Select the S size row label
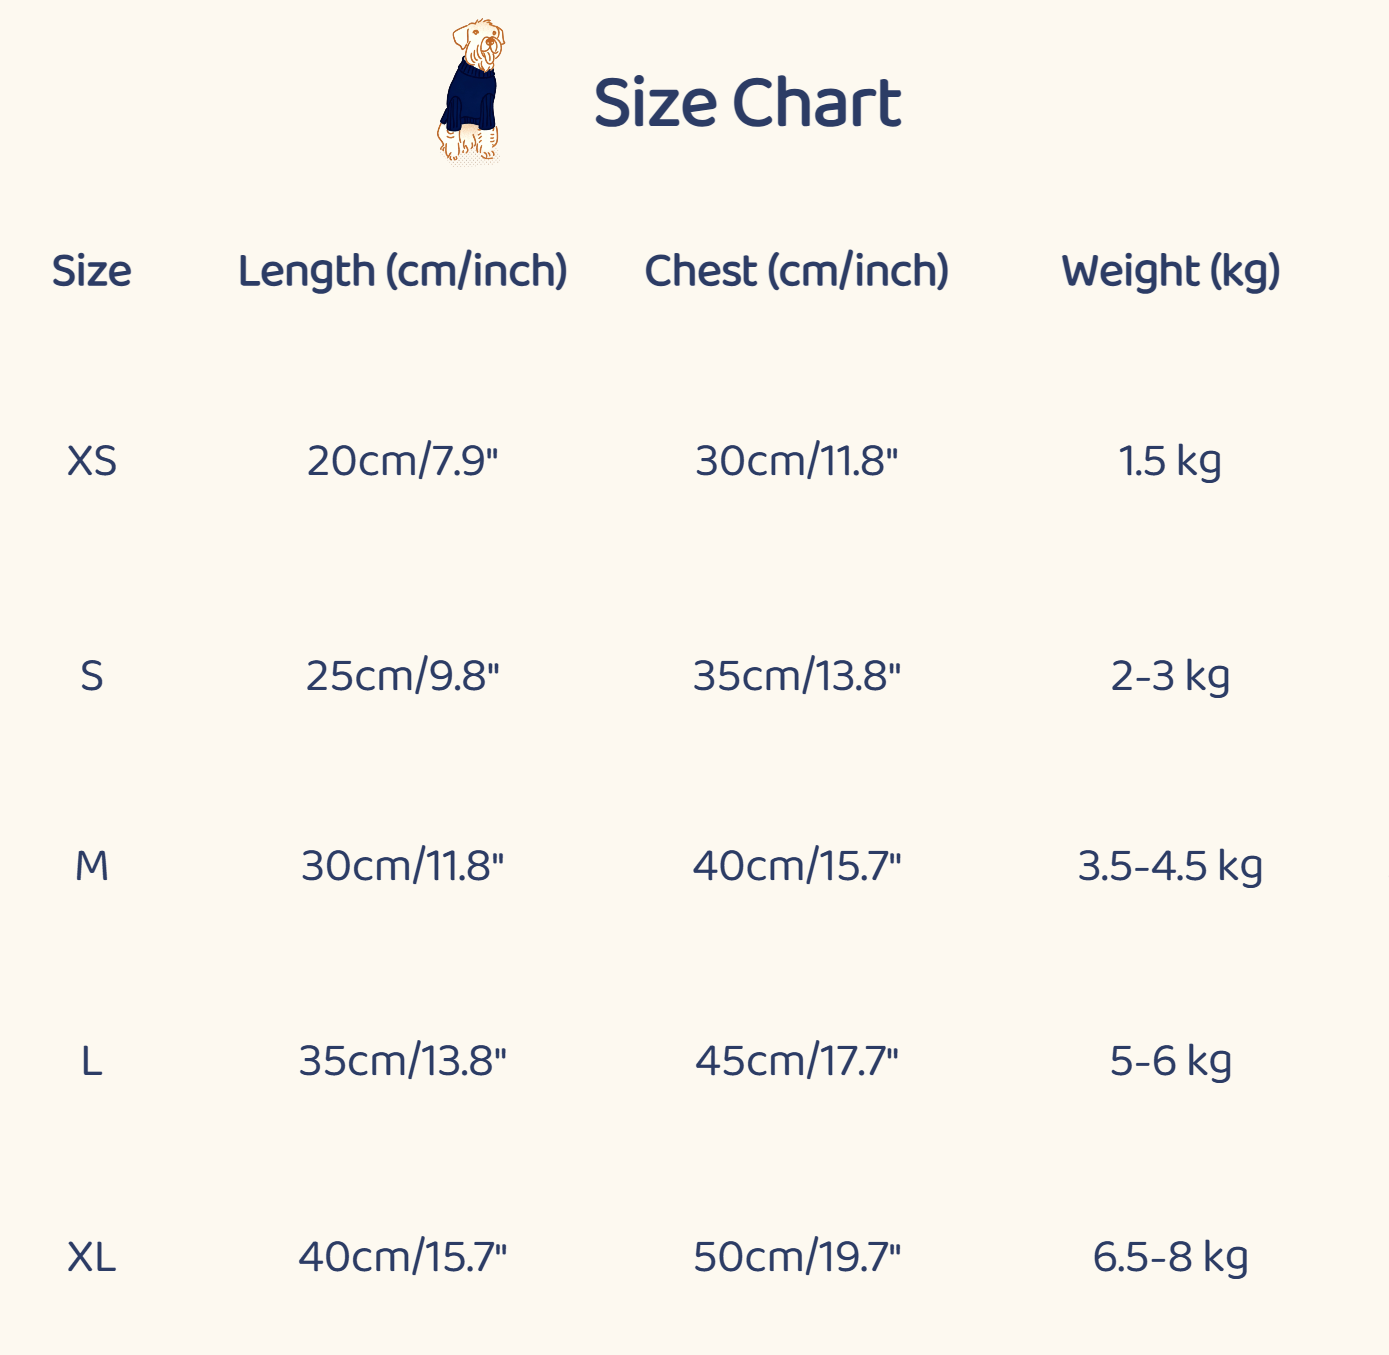This screenshot has width=1389, height=1355. pyautogui.click(x=91, y=676)
